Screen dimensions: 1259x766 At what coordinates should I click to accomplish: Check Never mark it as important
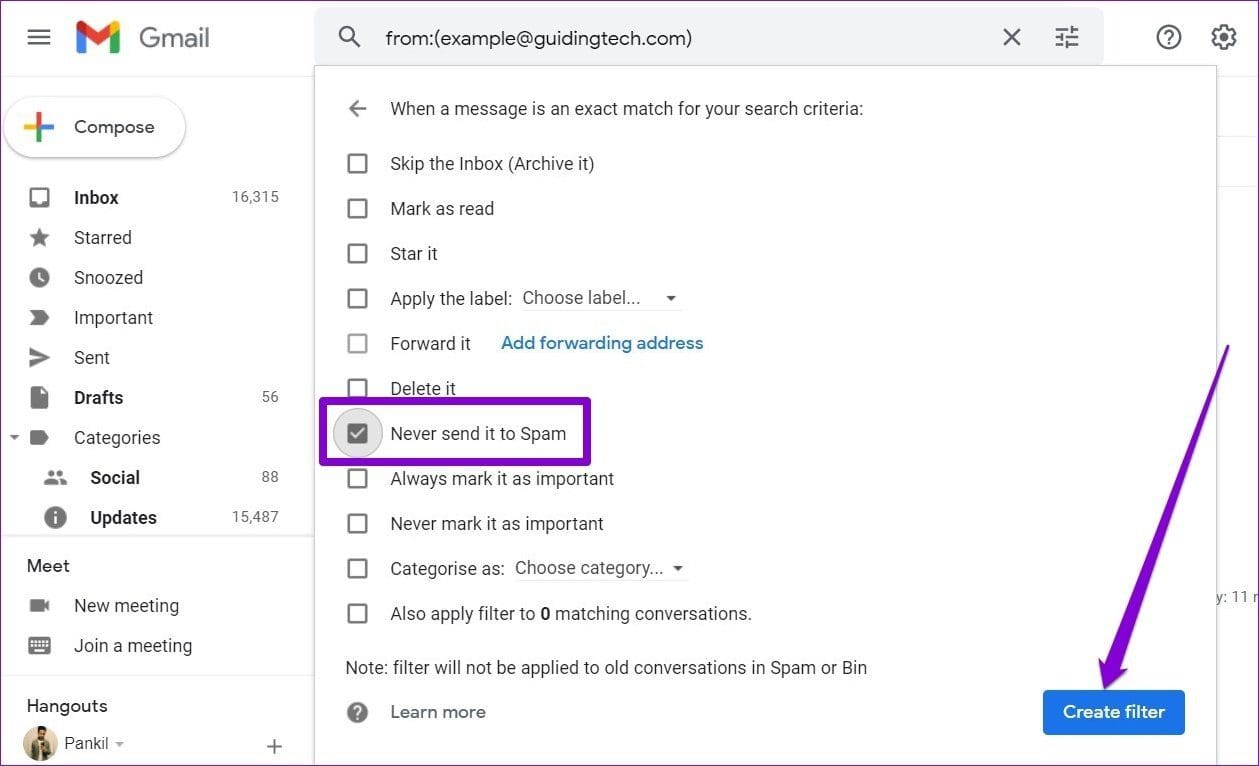pos(357,523)
